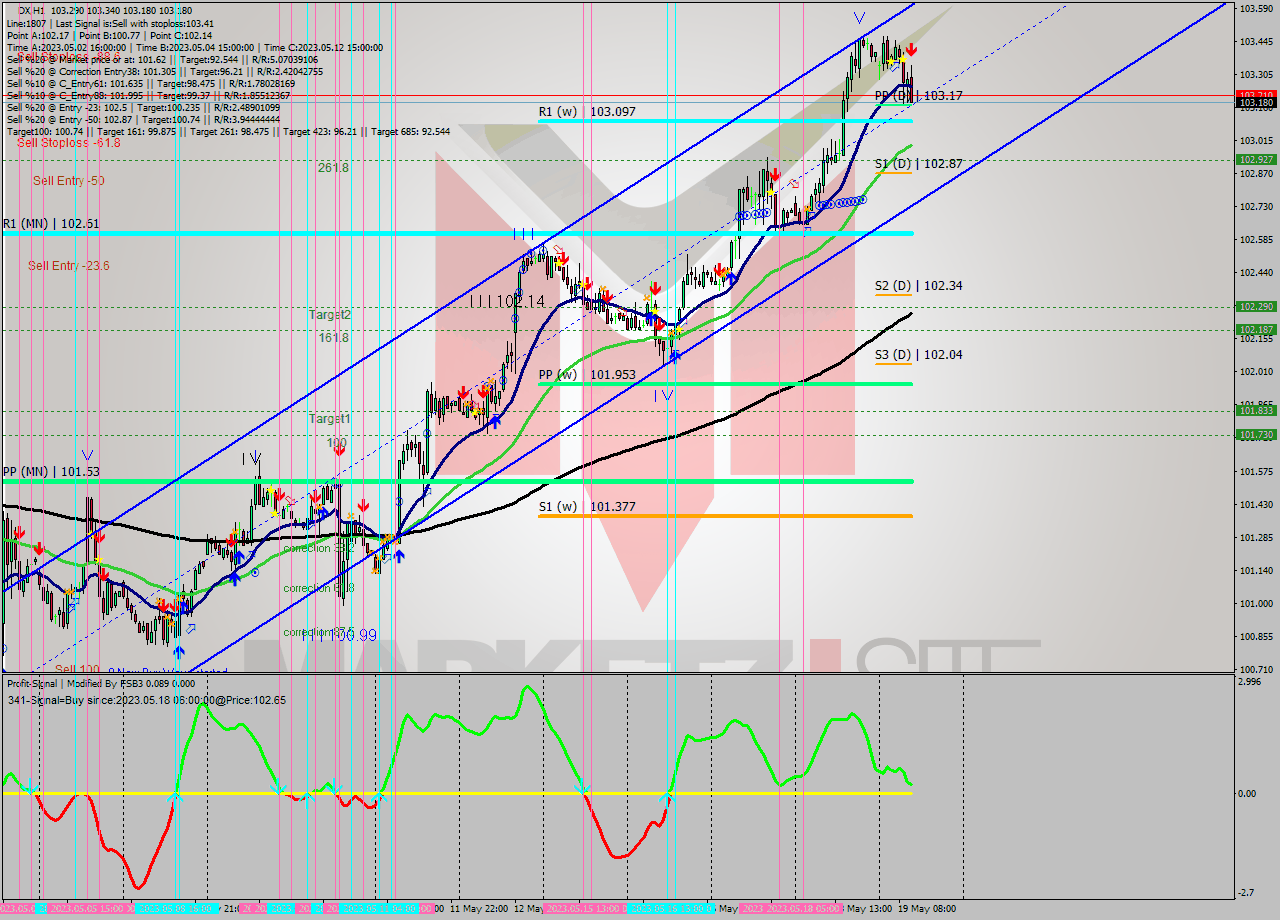Viewport: 1280px width, 920px height.
Task: Click the 'S2 (D) | 102.34' daily support label
Action: coord(918,286)
